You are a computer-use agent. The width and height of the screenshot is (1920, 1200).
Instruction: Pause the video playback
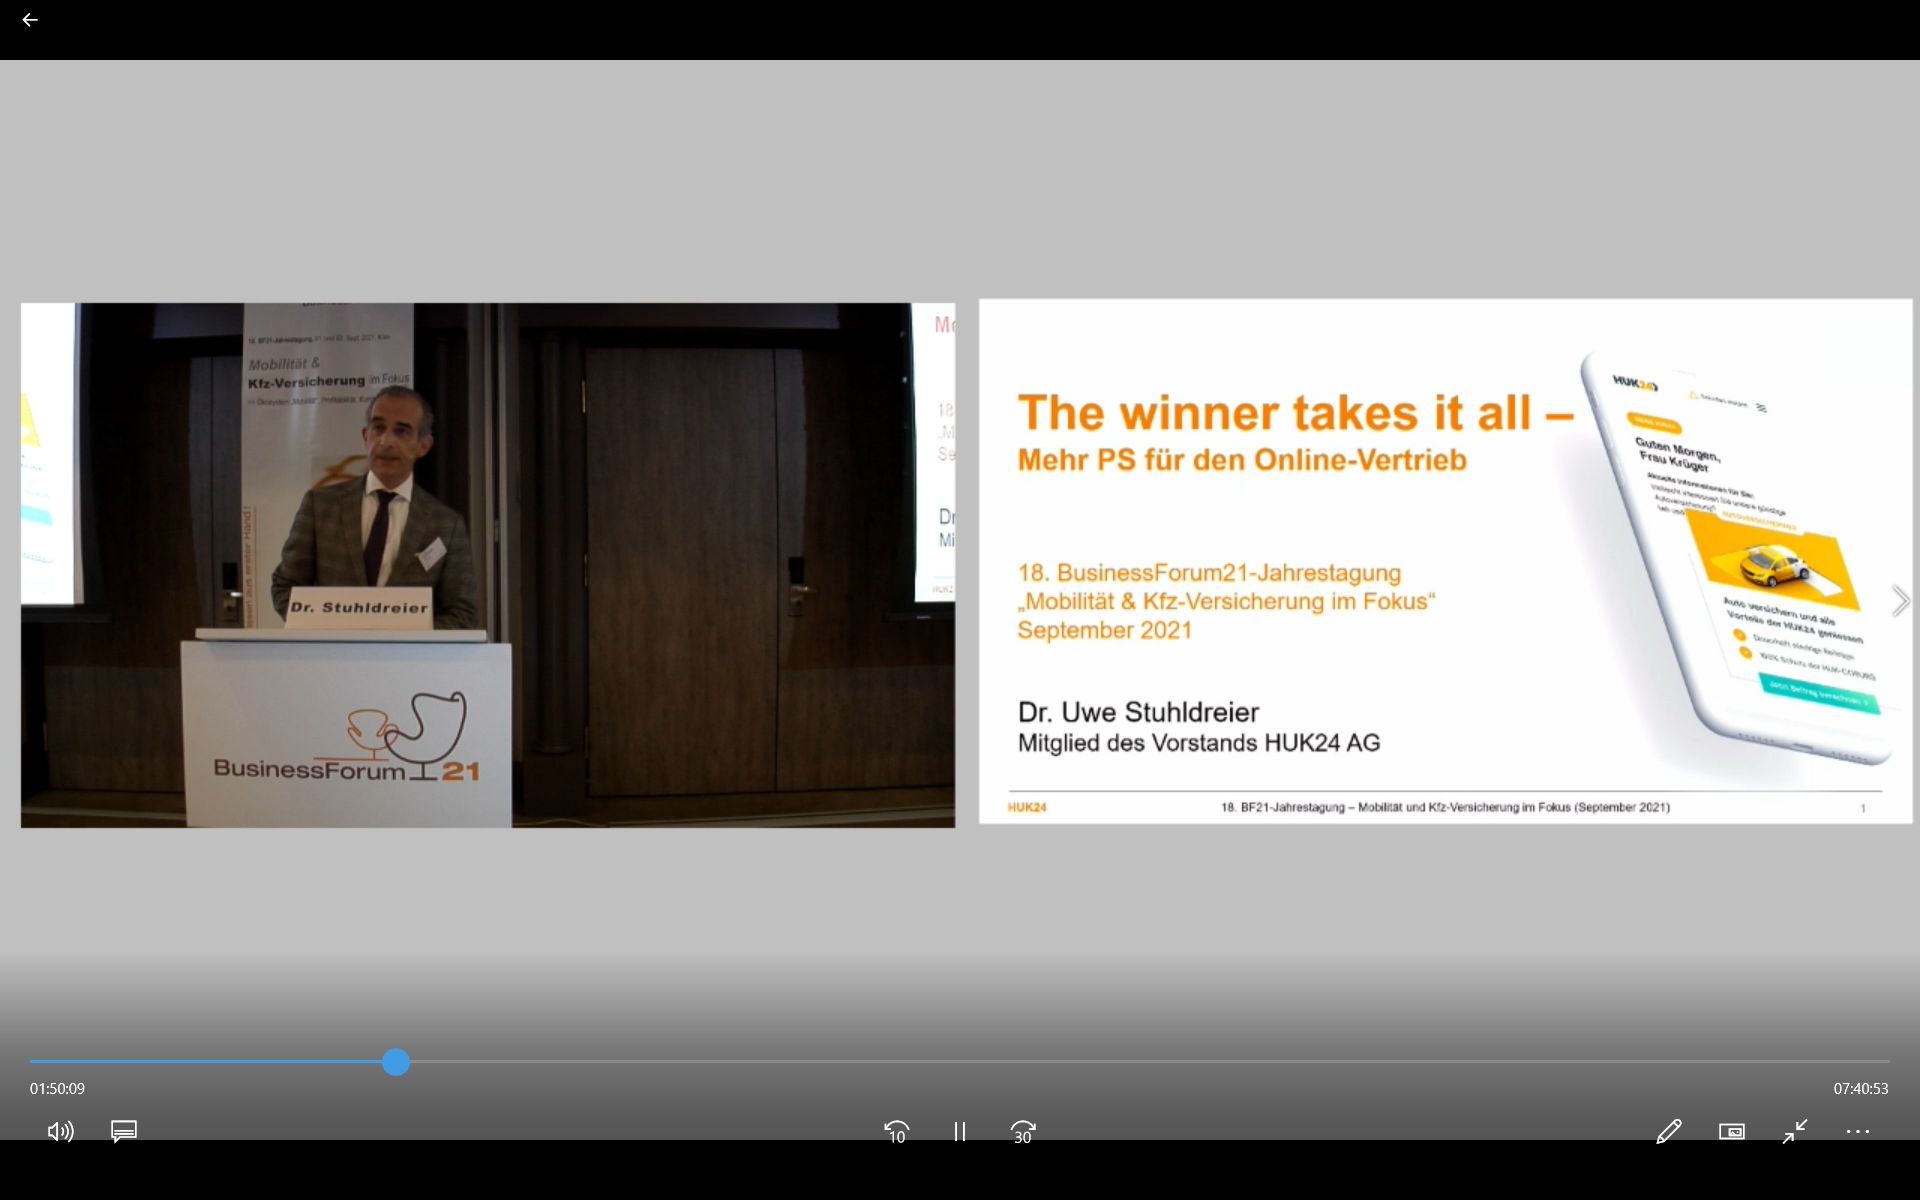[959, 1131]
